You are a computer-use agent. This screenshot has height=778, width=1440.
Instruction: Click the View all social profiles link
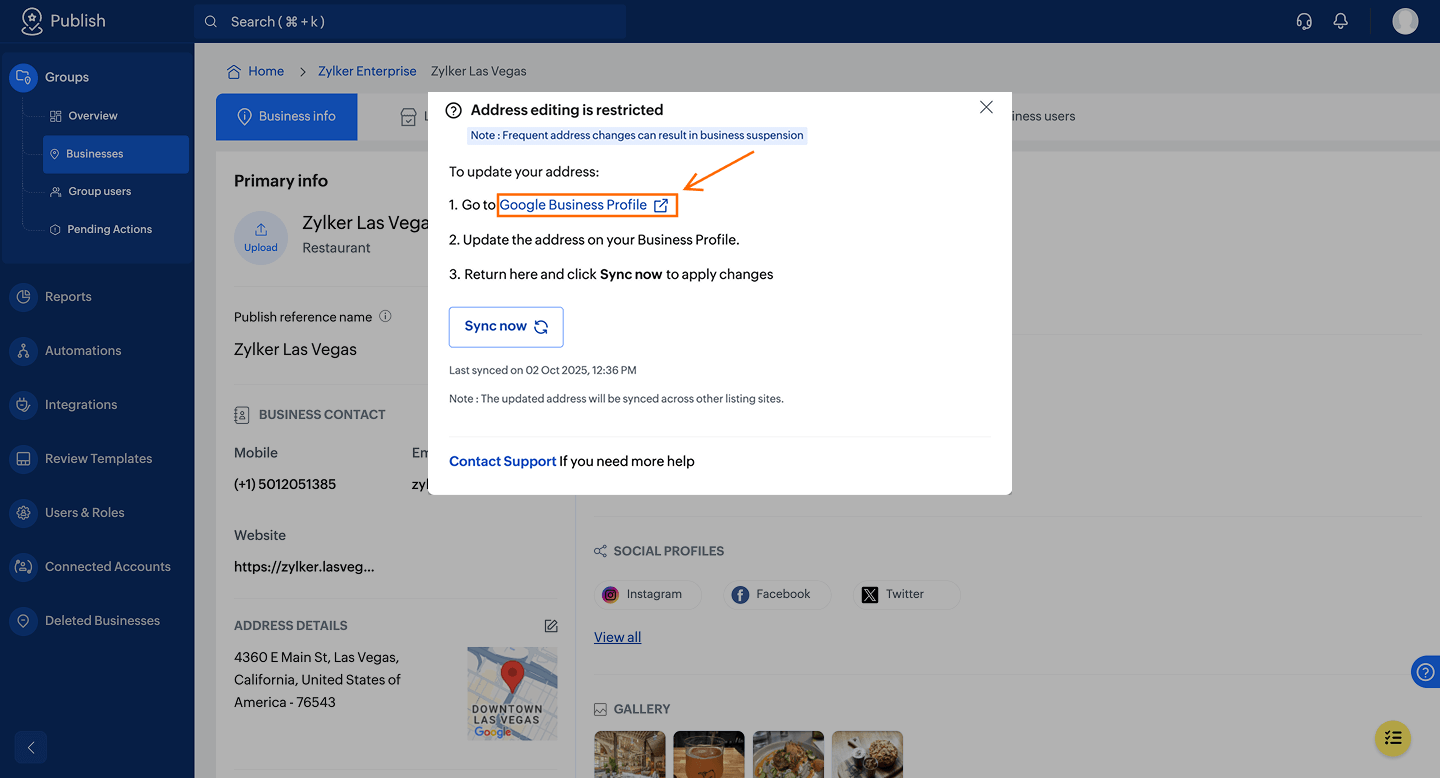coord(618,637)
